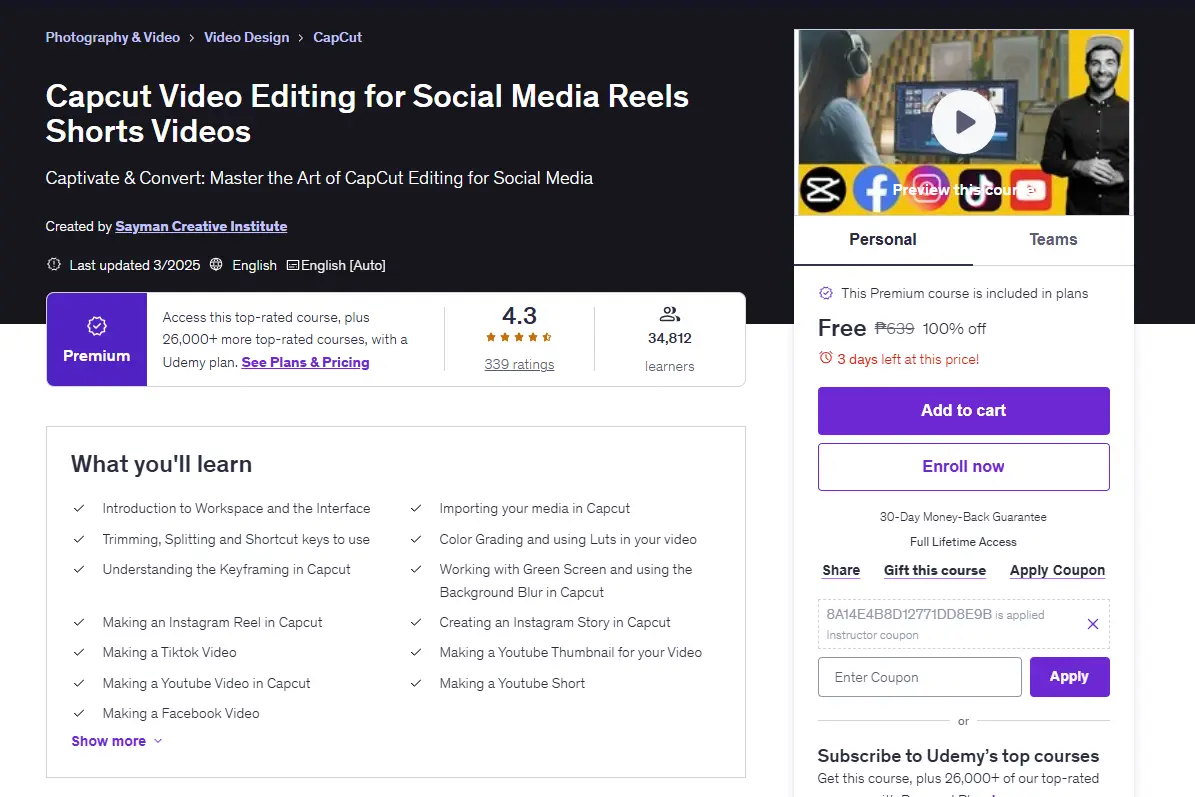This screenshot has height=797, width=1195.
Task: Click Apply Coupon link
Action: click(1057, 570)
